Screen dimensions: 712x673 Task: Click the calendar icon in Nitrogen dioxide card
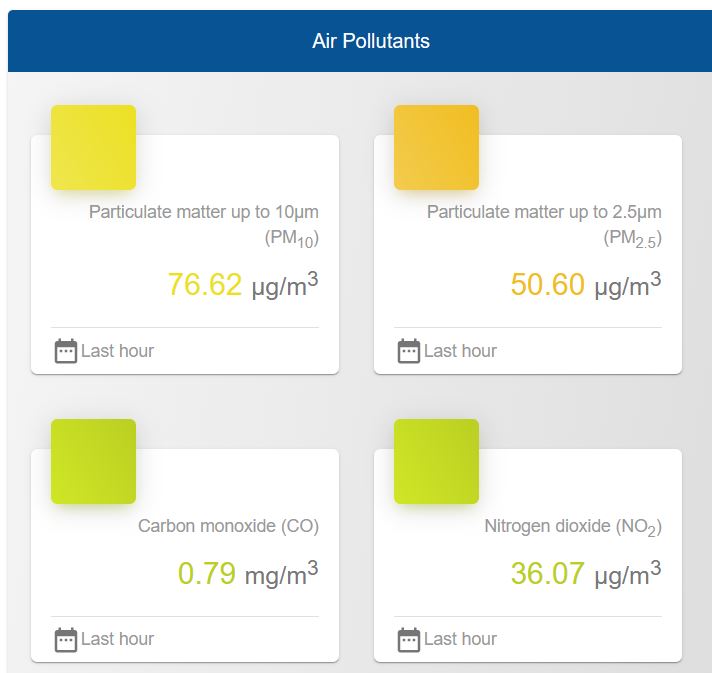tap(408, 639)
